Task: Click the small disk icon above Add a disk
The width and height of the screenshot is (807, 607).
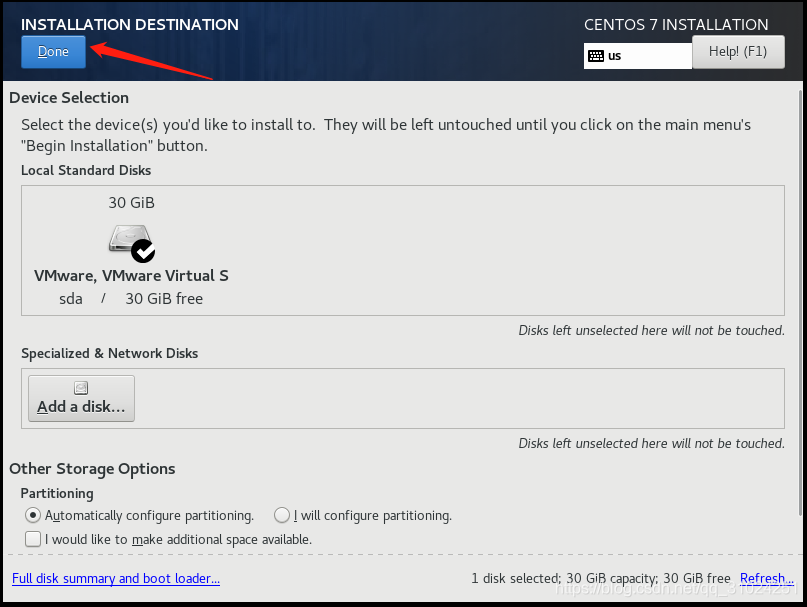Action: pos(81,388)
